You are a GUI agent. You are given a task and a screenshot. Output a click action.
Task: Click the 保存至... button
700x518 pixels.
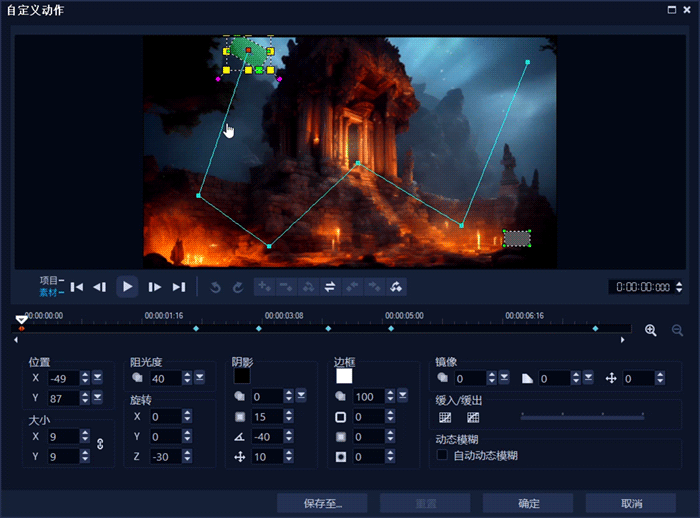pos(322,504)
